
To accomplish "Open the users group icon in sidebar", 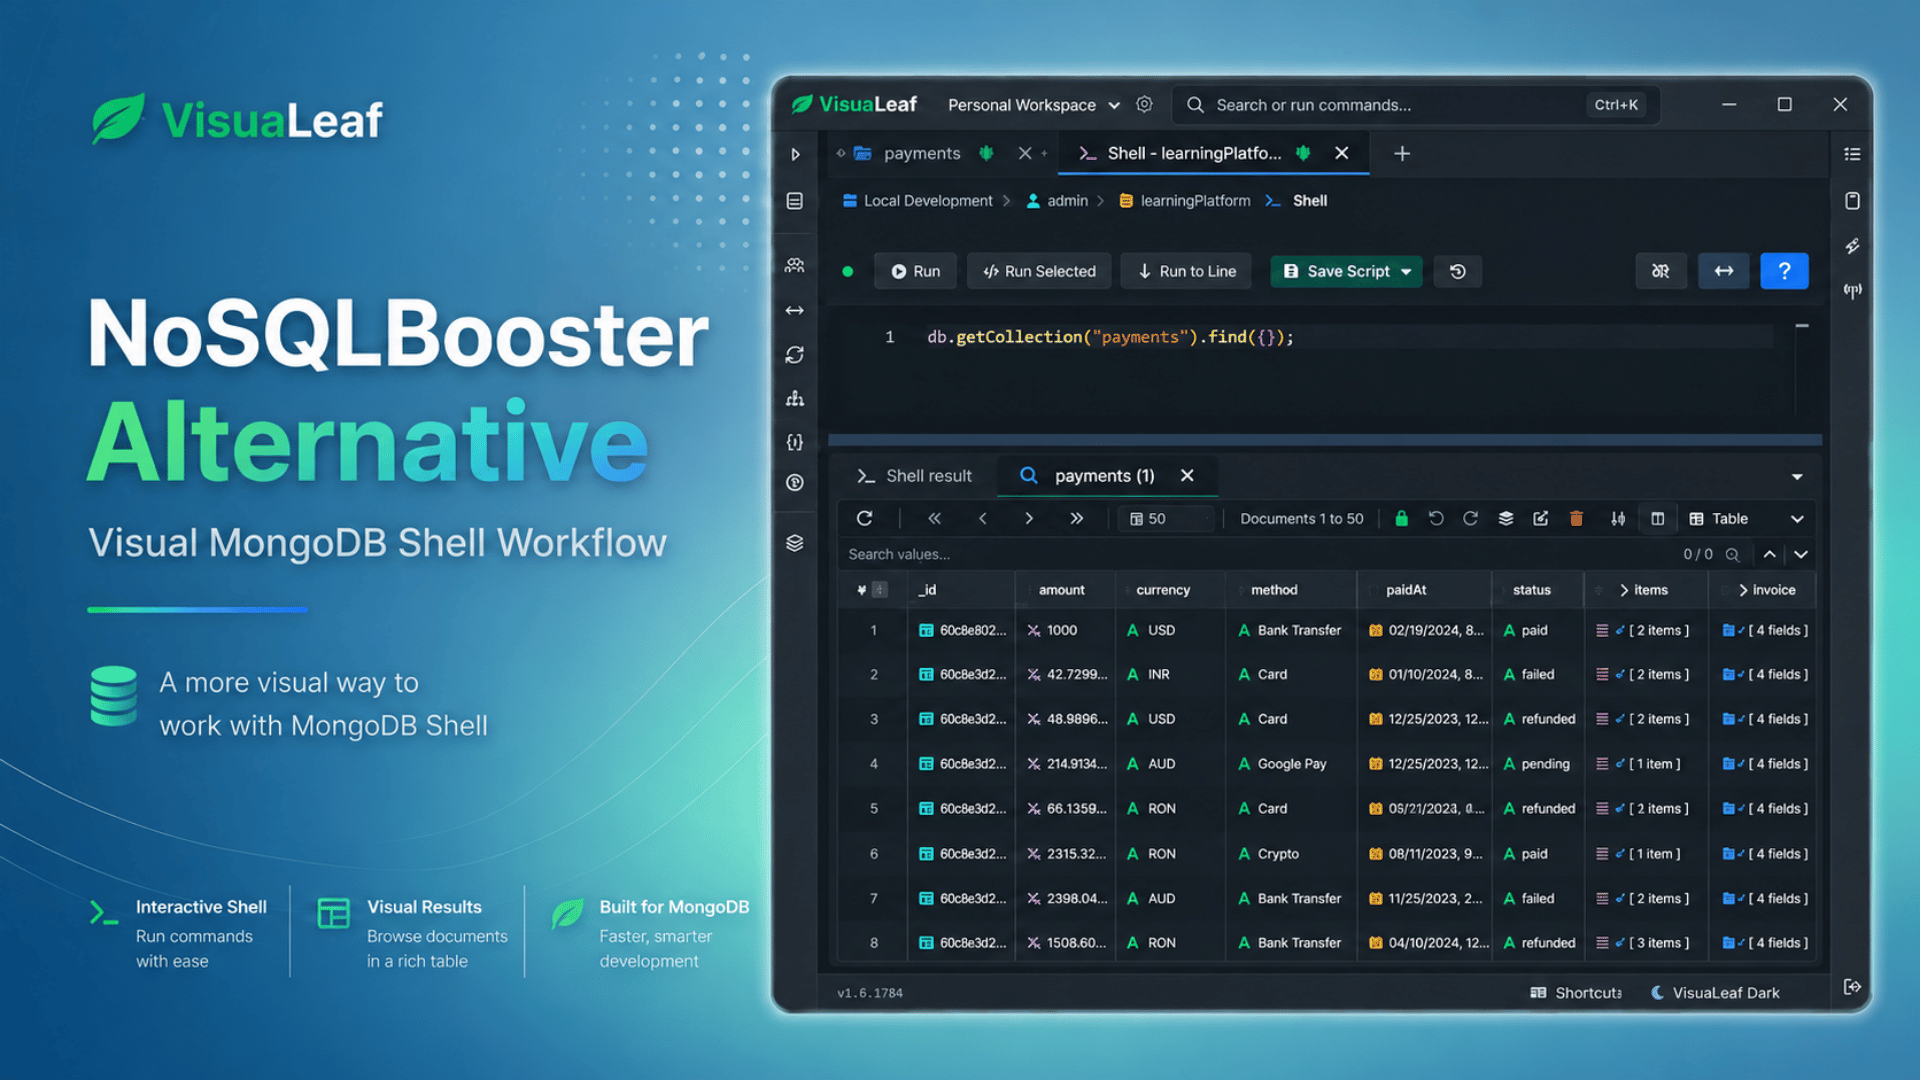I will click(x=795, y=265).
